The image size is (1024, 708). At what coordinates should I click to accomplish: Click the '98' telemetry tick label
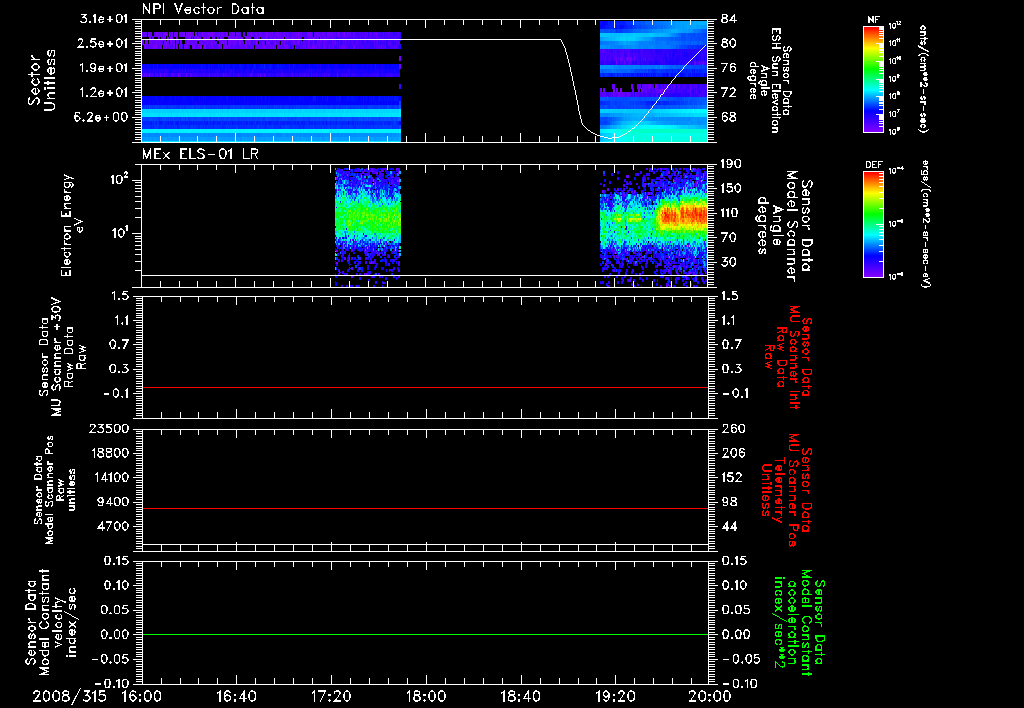coord(728,502)
